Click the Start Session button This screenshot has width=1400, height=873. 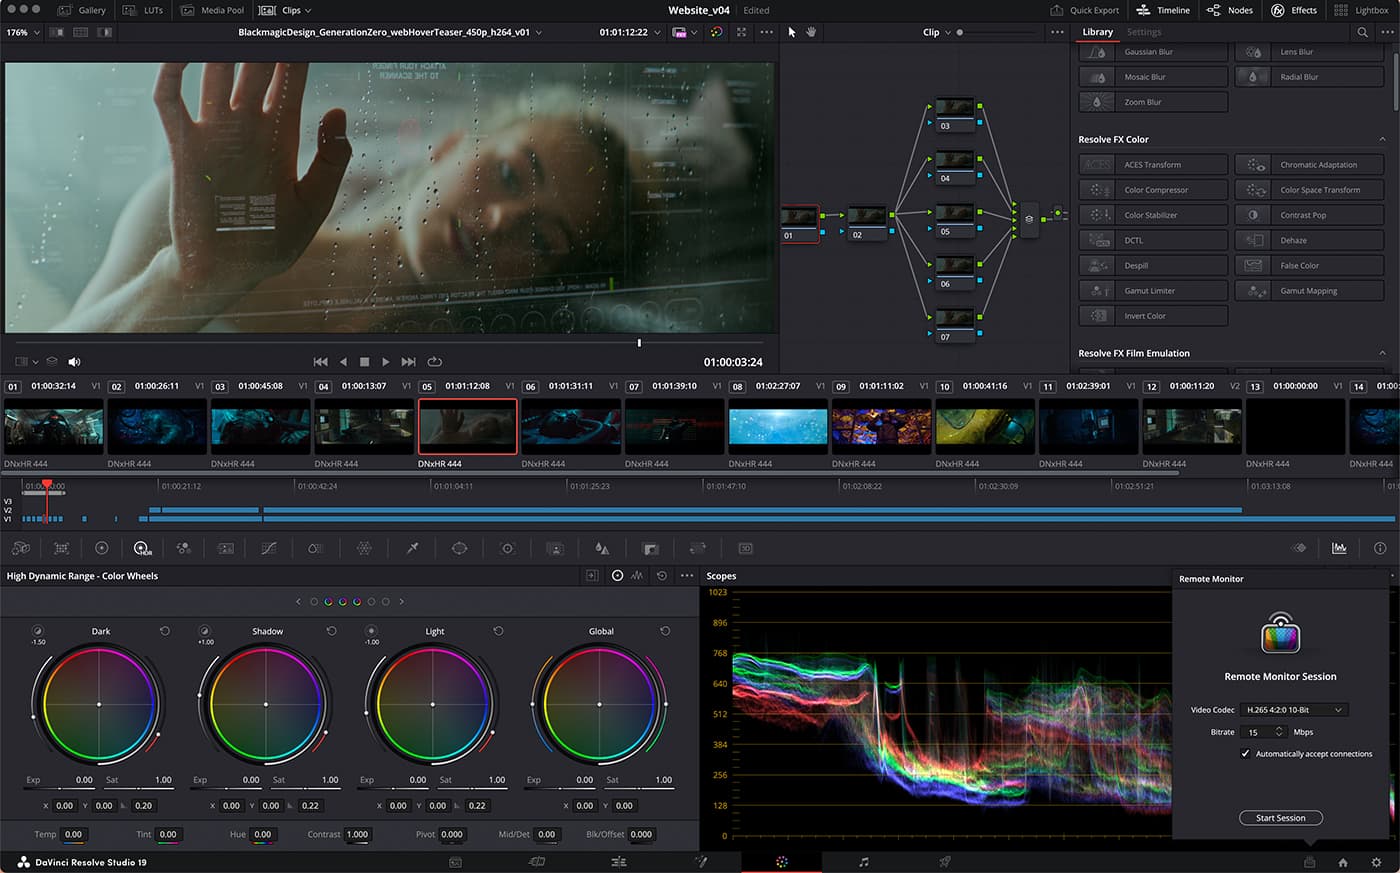coord(1281,818)
